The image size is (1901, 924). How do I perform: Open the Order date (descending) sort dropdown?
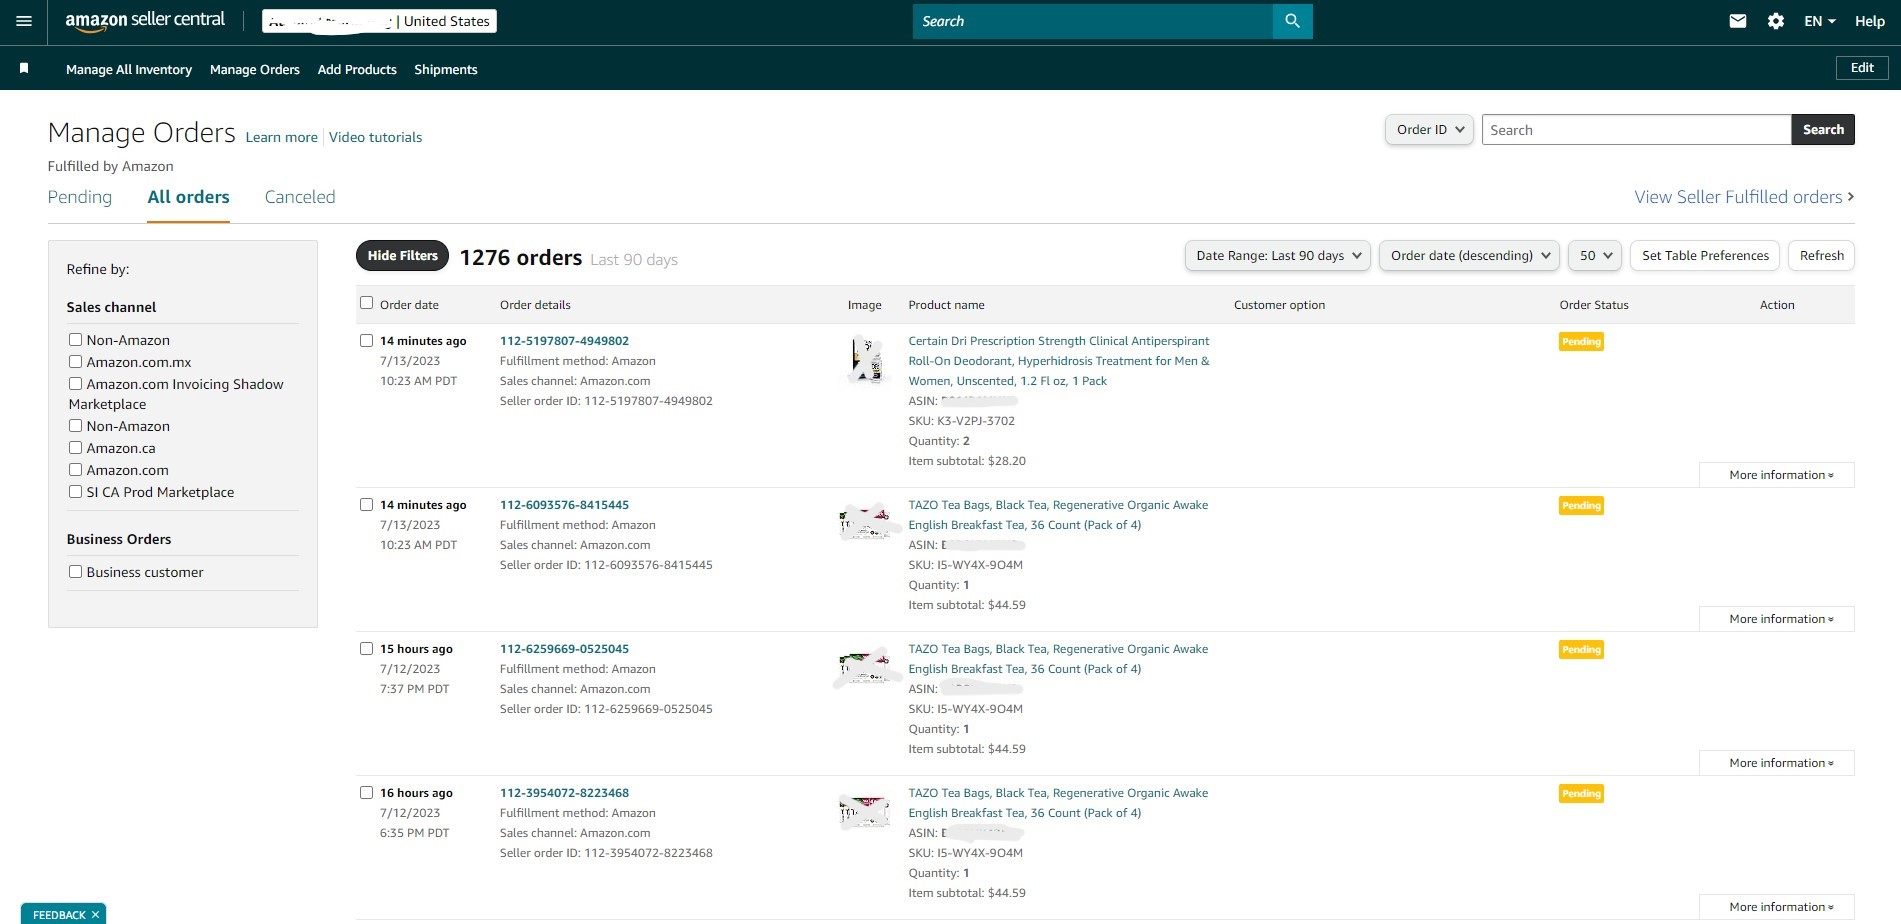coord(1469,255)
